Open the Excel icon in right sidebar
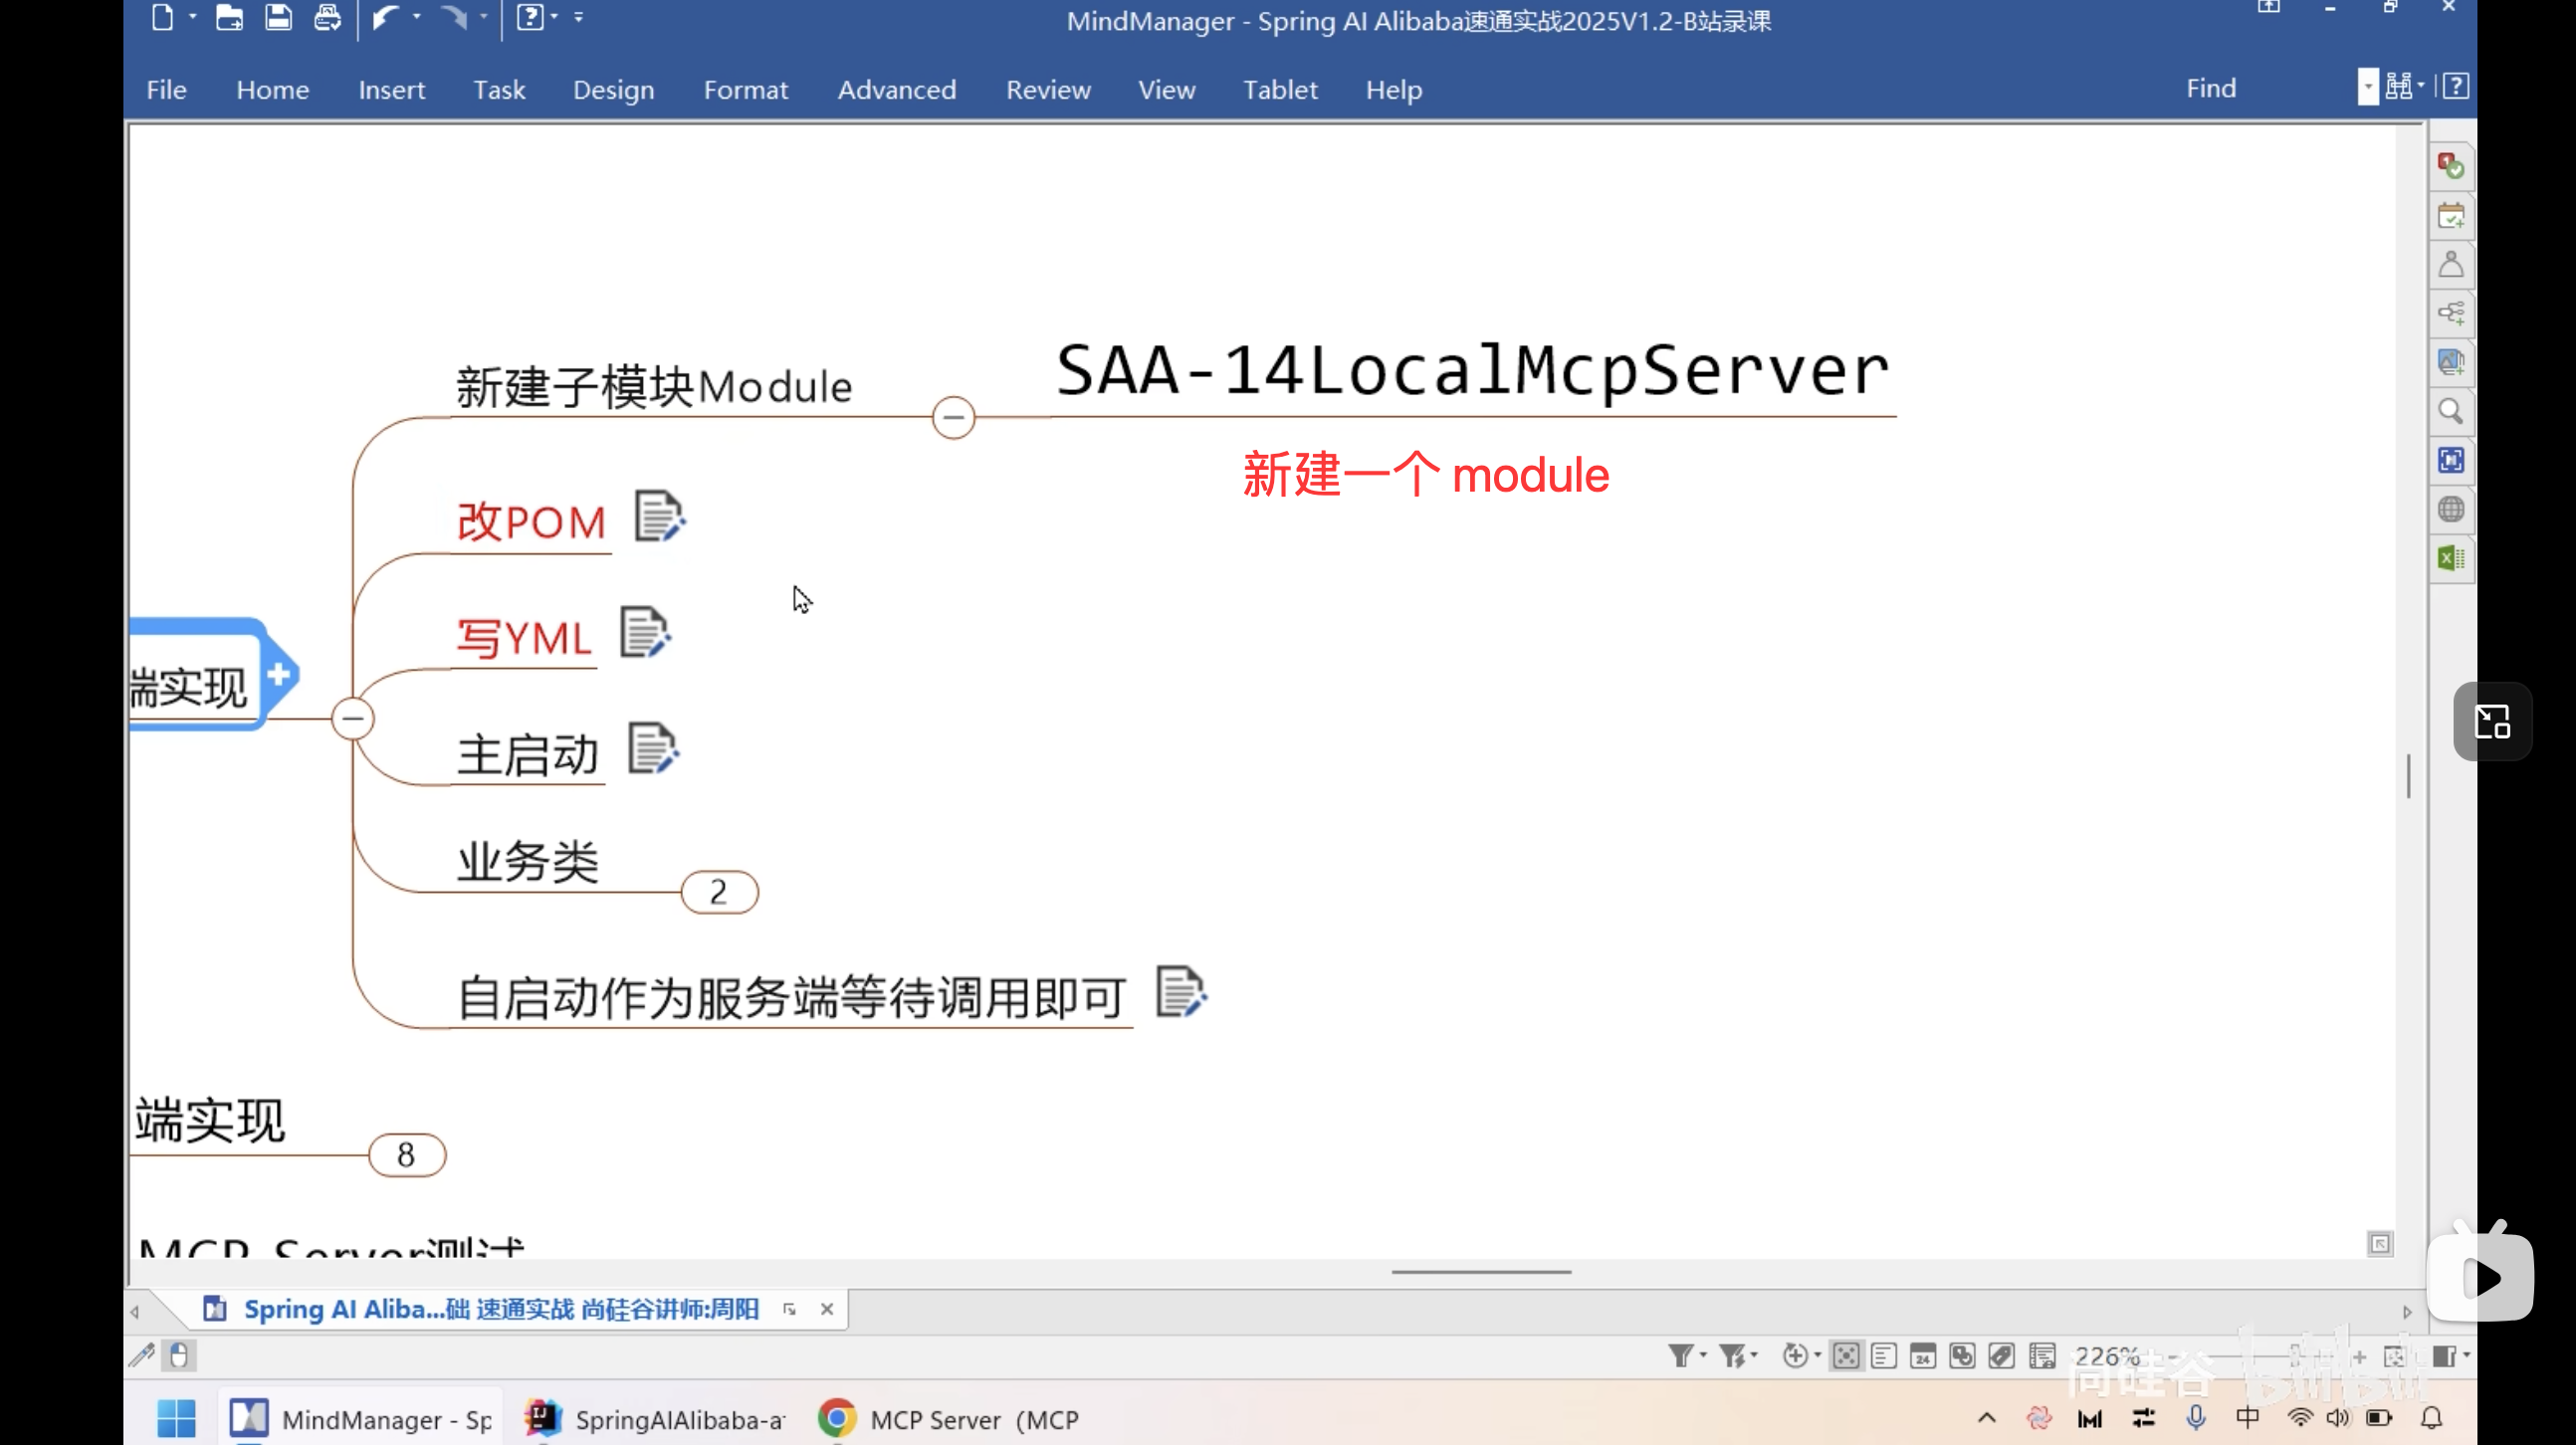 2450,558
